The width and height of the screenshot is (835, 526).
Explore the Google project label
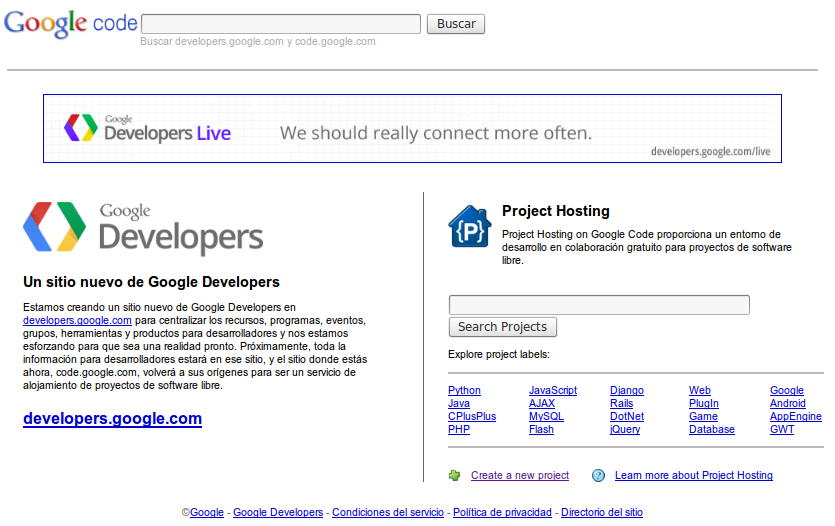coord(787,390)
